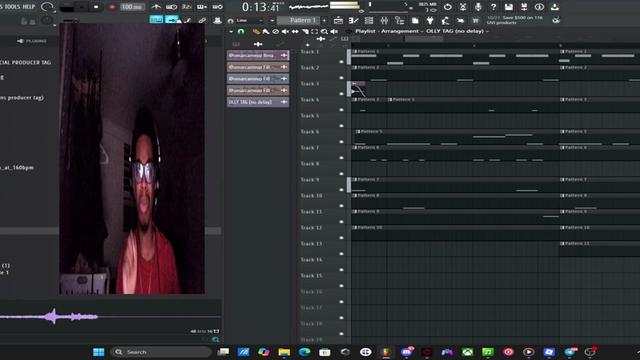Screen dimensions: 640x360
Task: Toggle the playlist magnet snap icon
Action: (241, 31)
